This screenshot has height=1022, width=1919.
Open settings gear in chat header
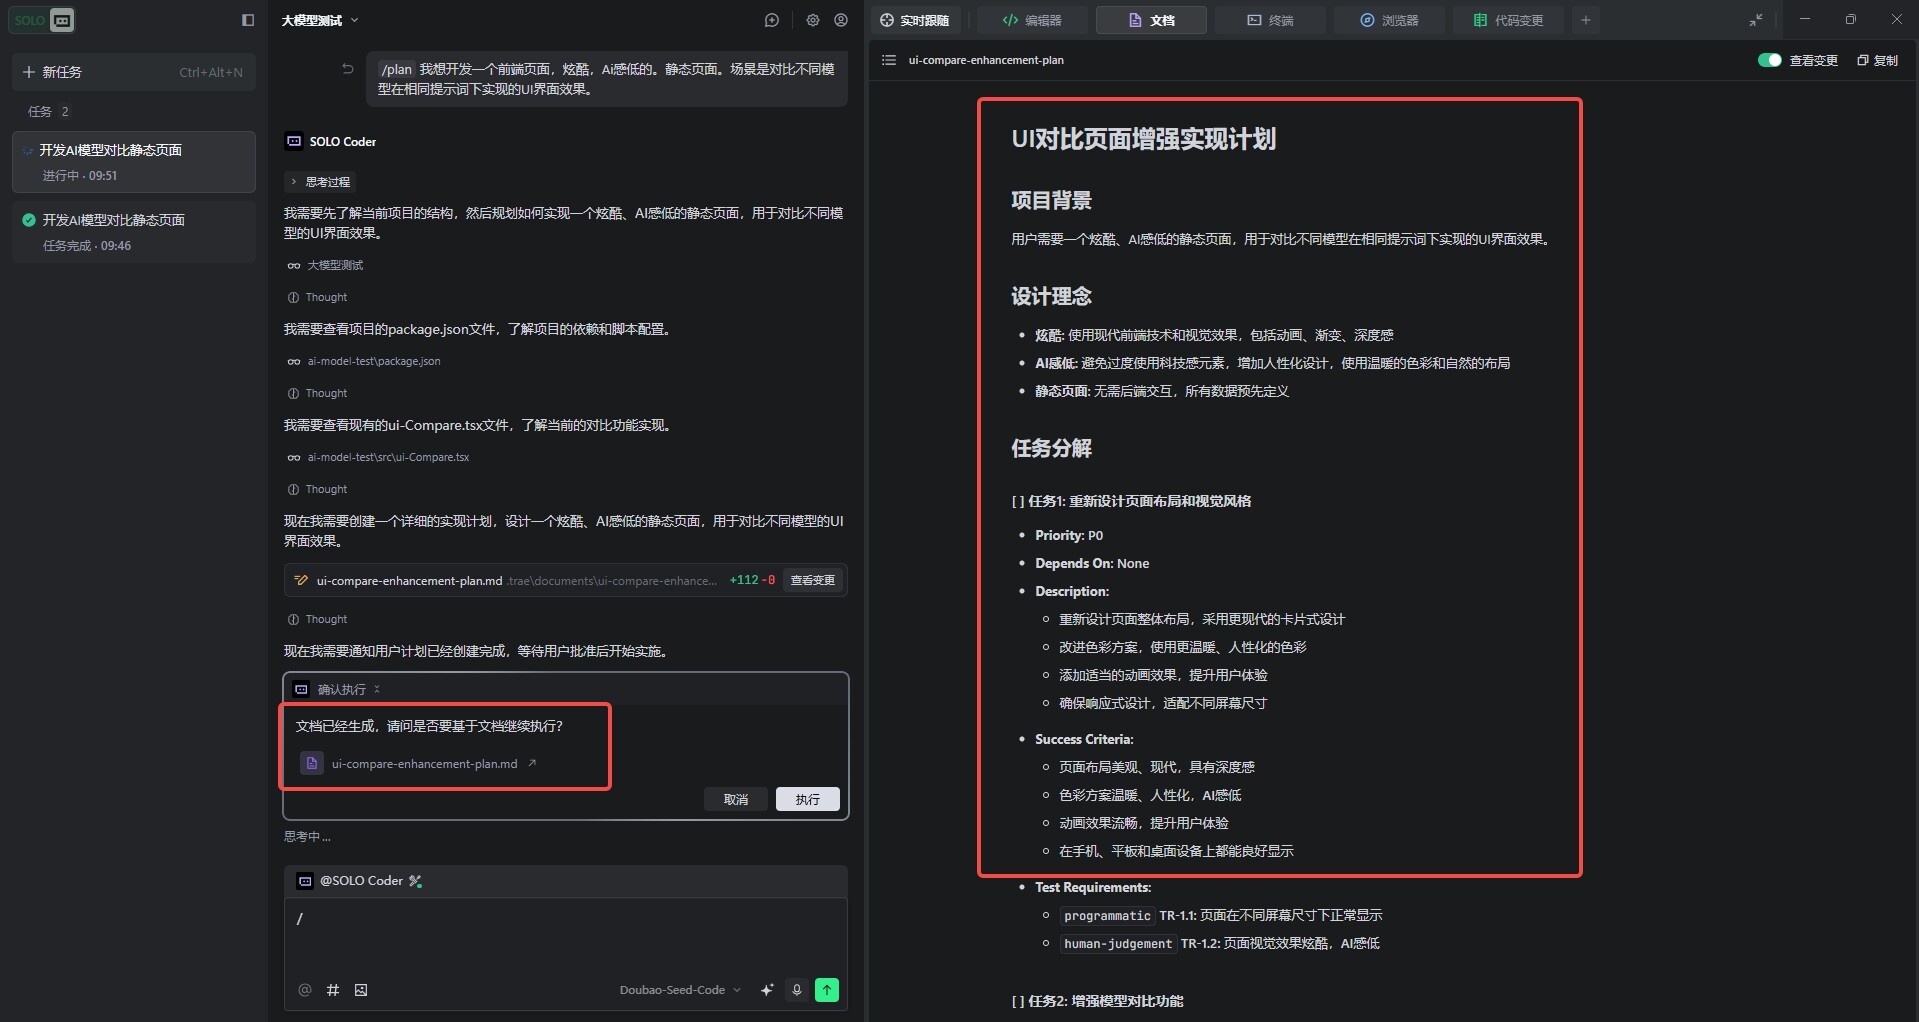coord(812,20)
